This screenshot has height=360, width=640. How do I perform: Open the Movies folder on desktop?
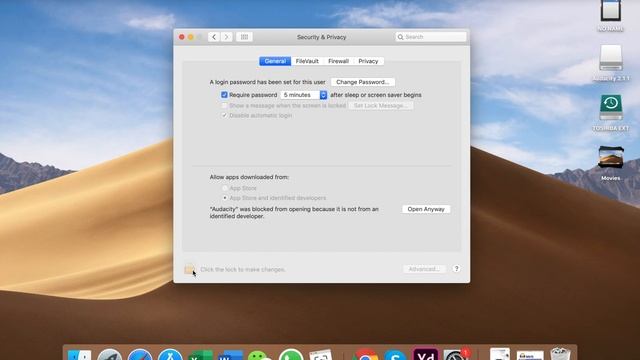(611, 163)
